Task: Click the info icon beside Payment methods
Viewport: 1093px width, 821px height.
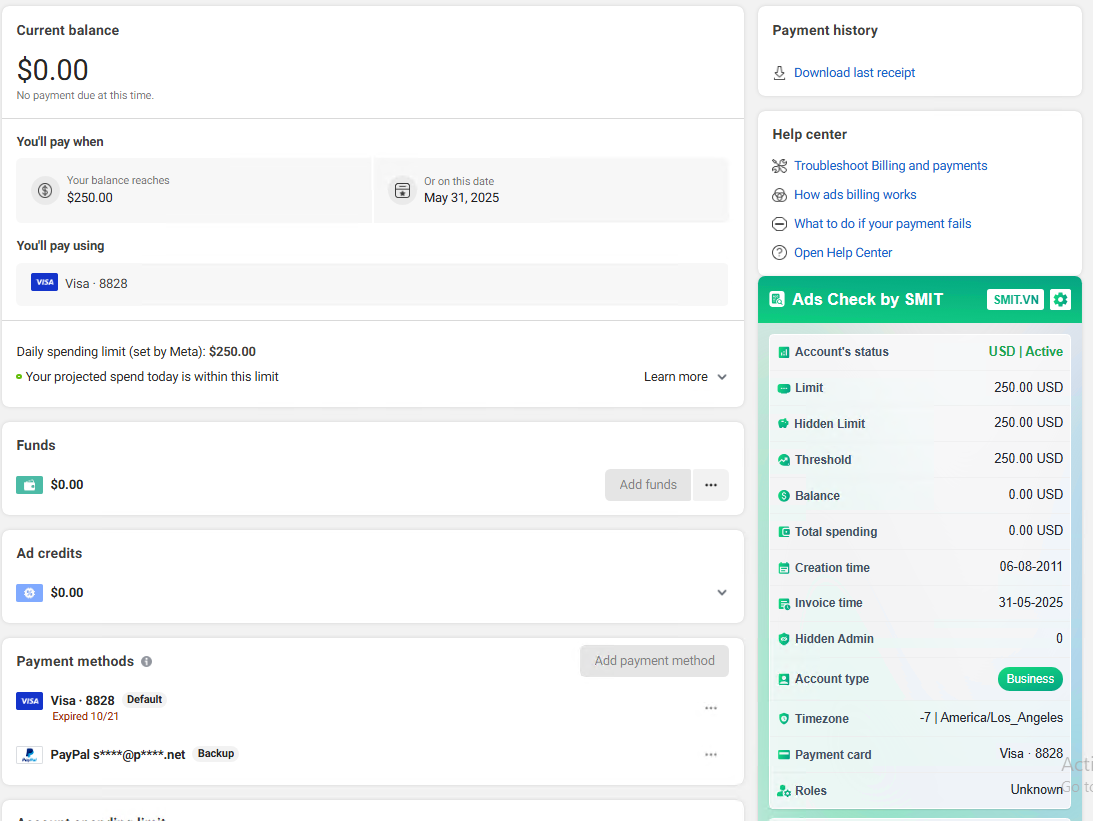Action: point(146,661)
